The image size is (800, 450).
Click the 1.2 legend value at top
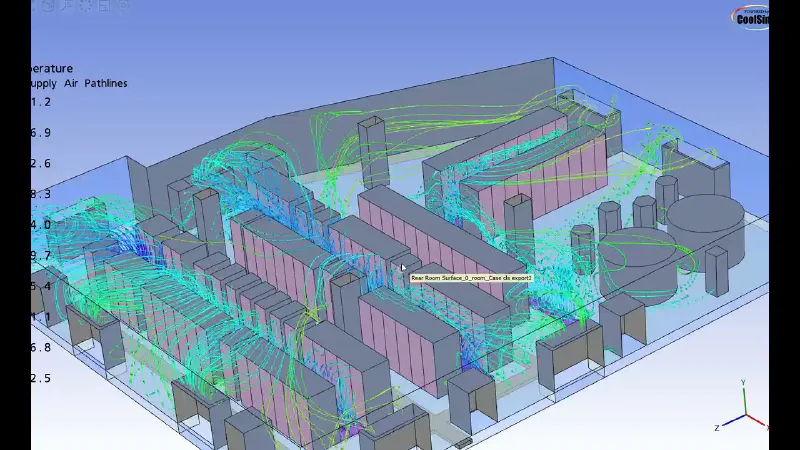click(x=41, y=102)
